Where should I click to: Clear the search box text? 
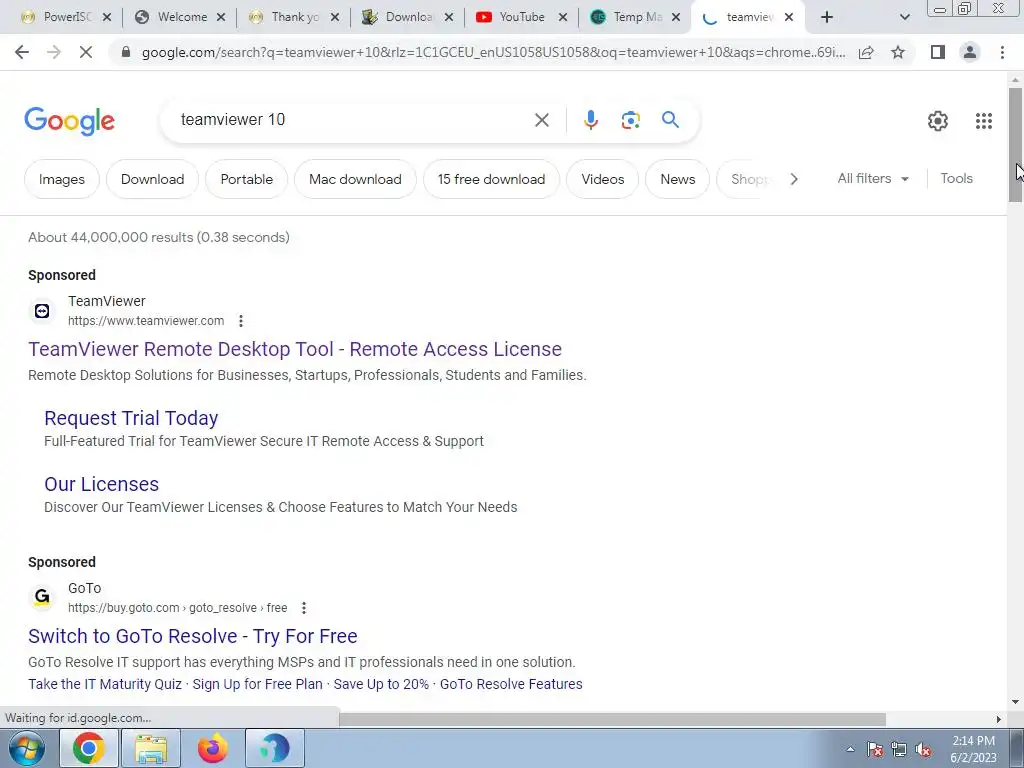pyautogui.click(x=541, y=120)
